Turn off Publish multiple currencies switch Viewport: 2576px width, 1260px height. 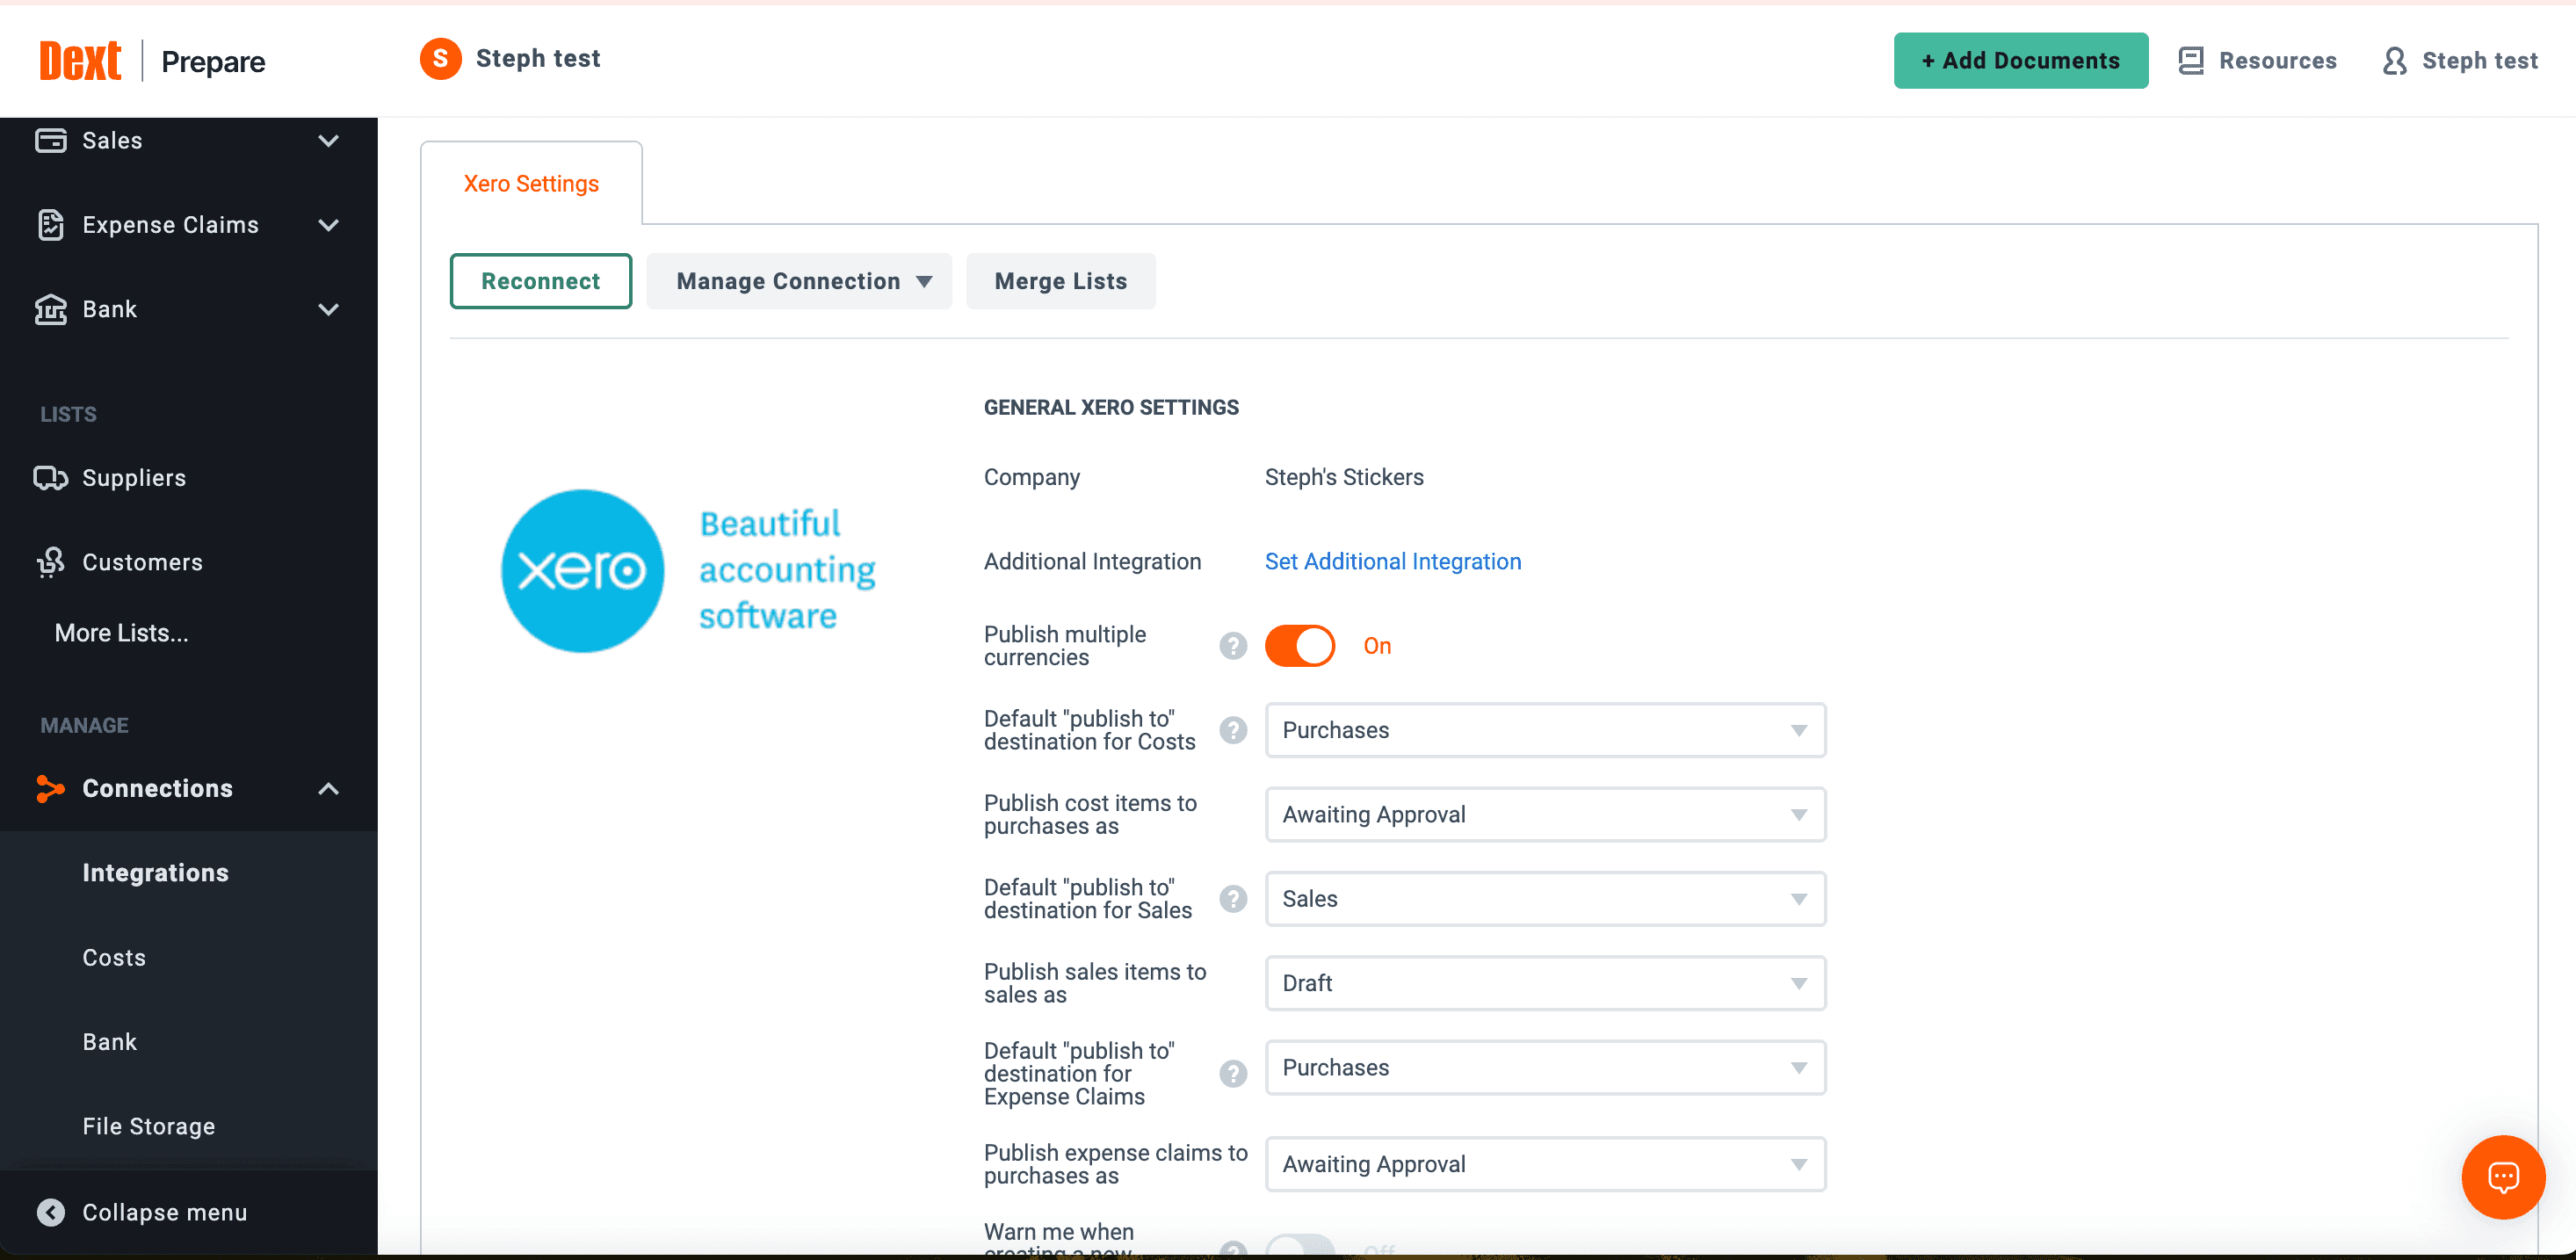(x=1299, y=646)
